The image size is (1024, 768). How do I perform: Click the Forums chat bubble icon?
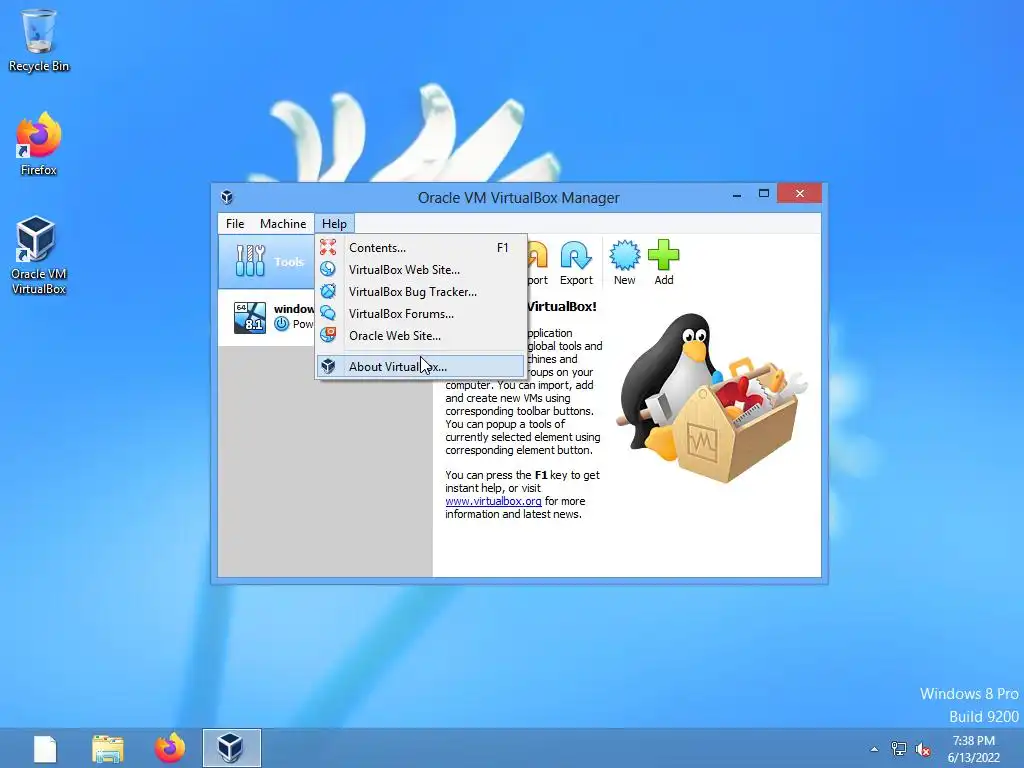(x=328, y=313)
